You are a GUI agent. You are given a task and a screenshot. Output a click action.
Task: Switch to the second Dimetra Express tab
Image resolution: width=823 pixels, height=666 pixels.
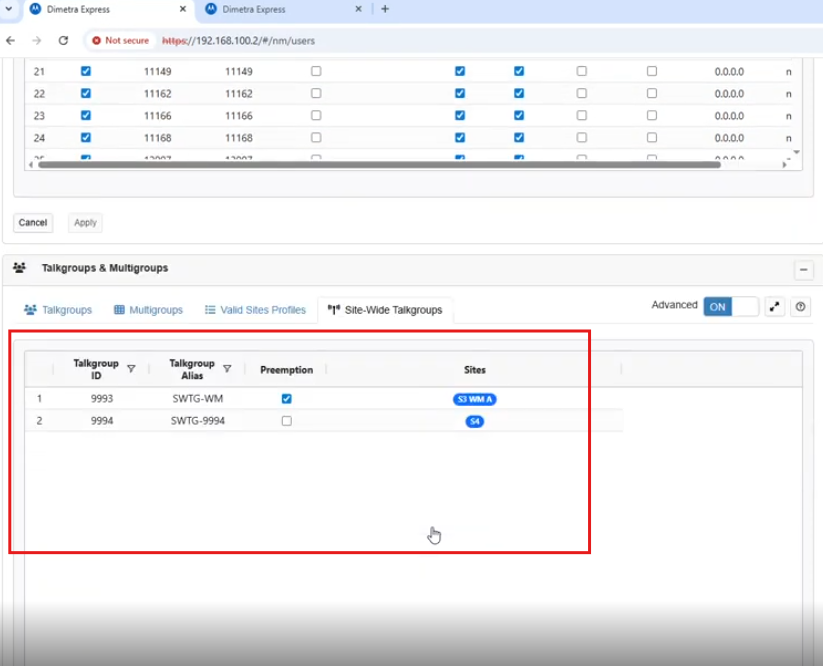coord(283,9)
